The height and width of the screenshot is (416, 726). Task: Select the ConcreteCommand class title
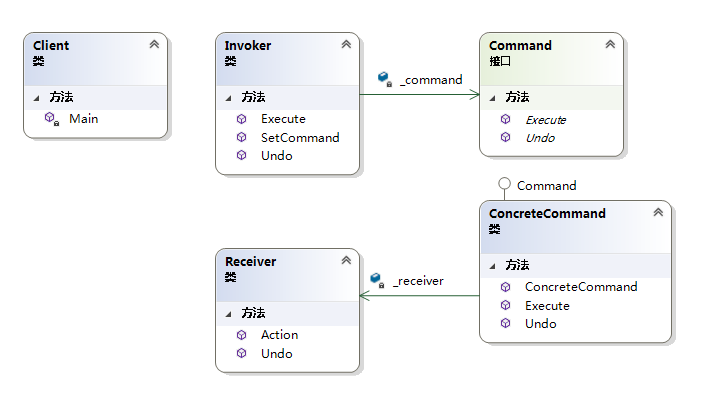pyautogui.click(x=547, y=213)
